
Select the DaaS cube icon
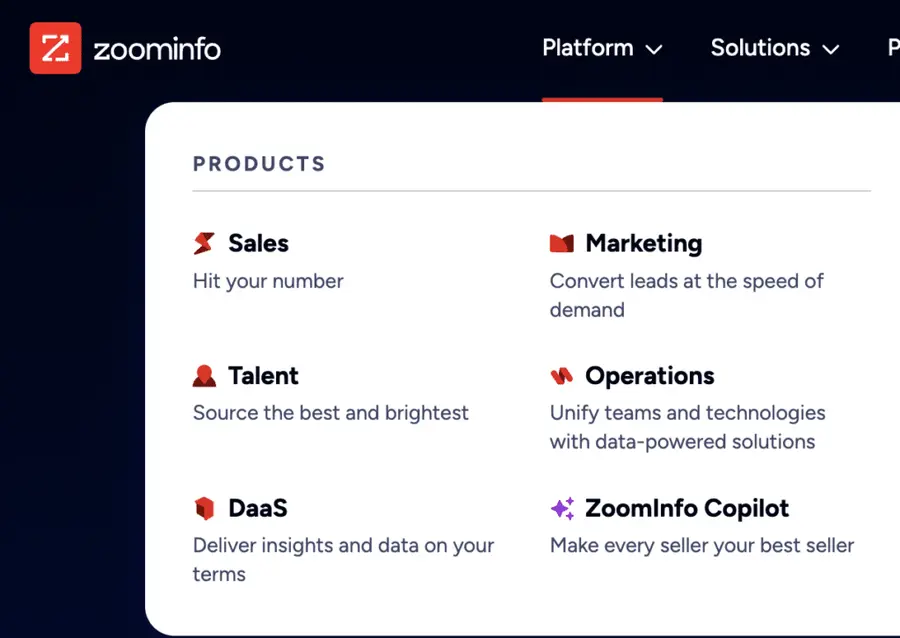coord(204,507)
